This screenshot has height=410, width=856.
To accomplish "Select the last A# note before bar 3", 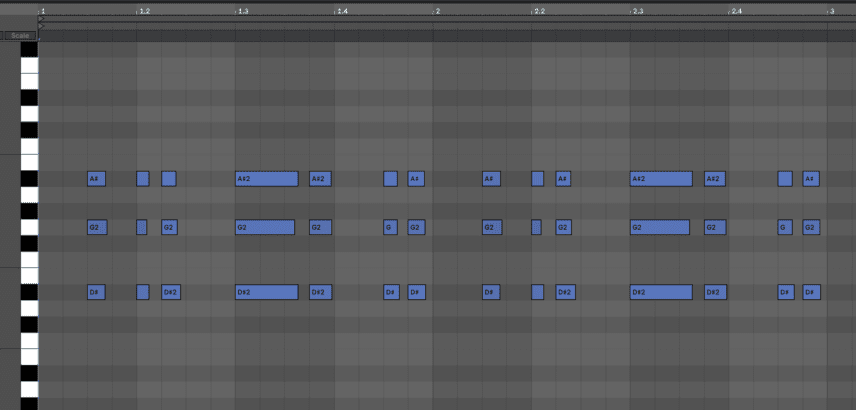I will click(x=811, y=179).
